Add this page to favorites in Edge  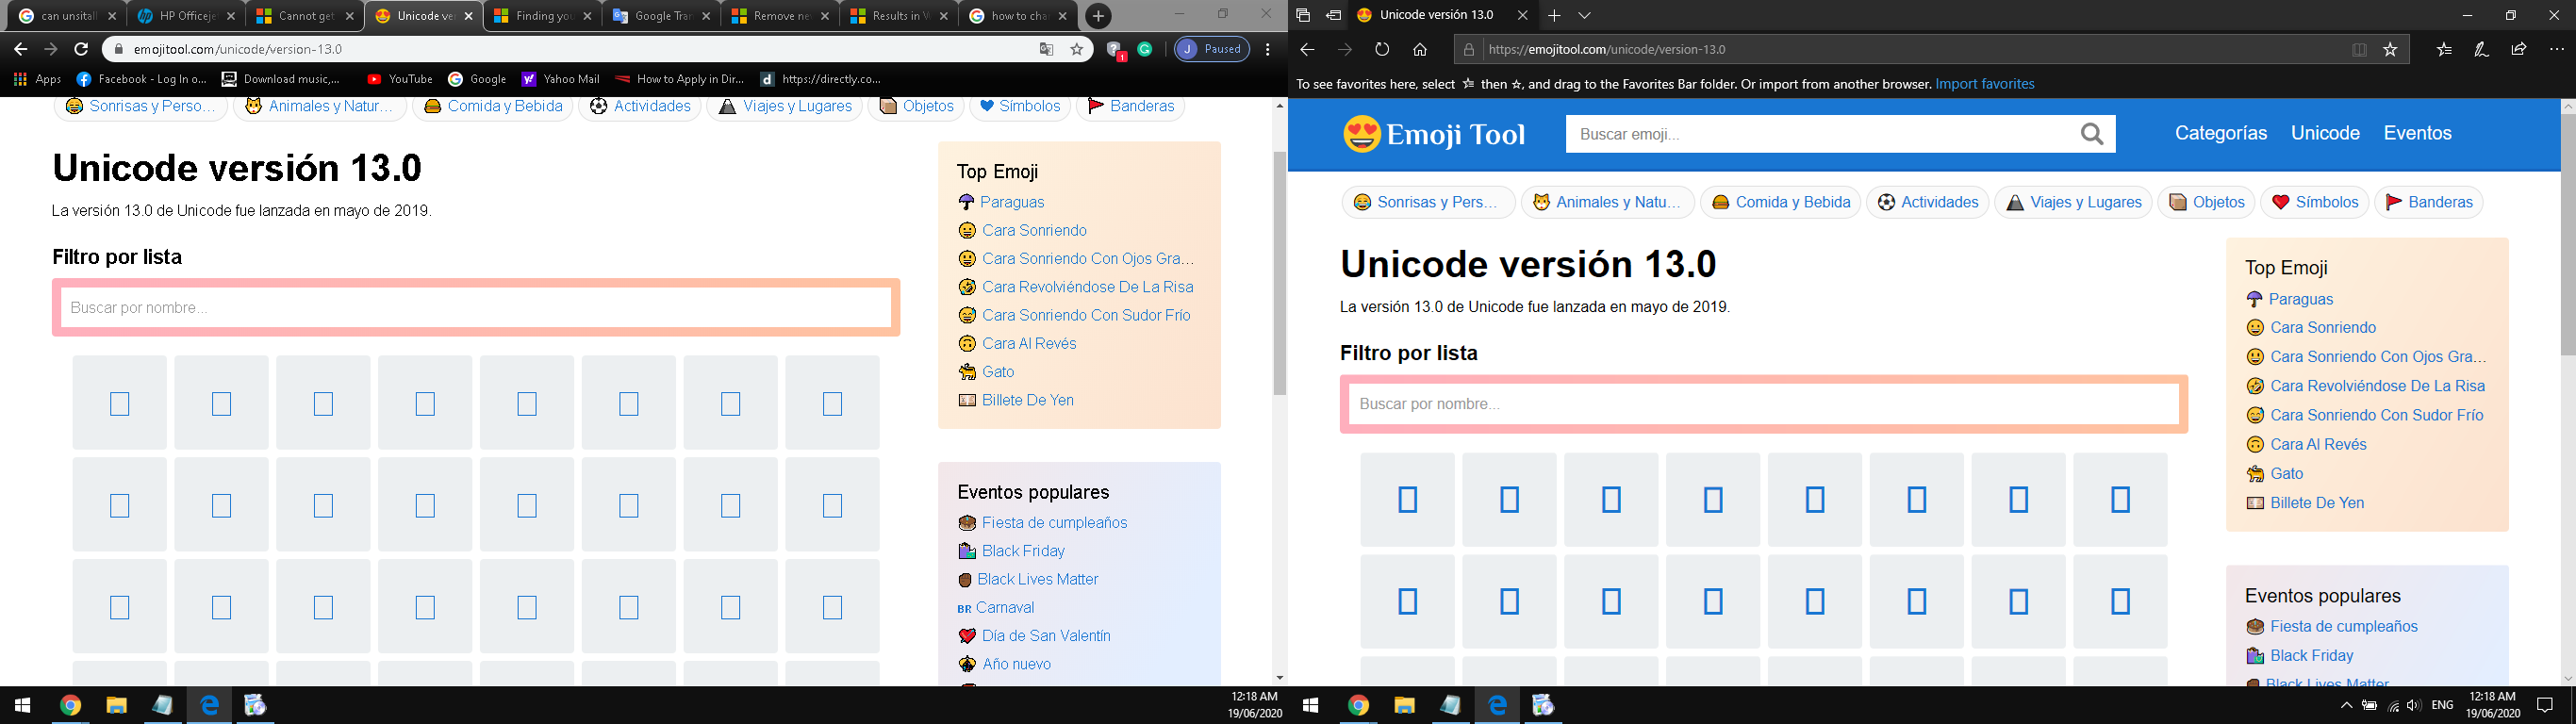[x=2390, y=50]
